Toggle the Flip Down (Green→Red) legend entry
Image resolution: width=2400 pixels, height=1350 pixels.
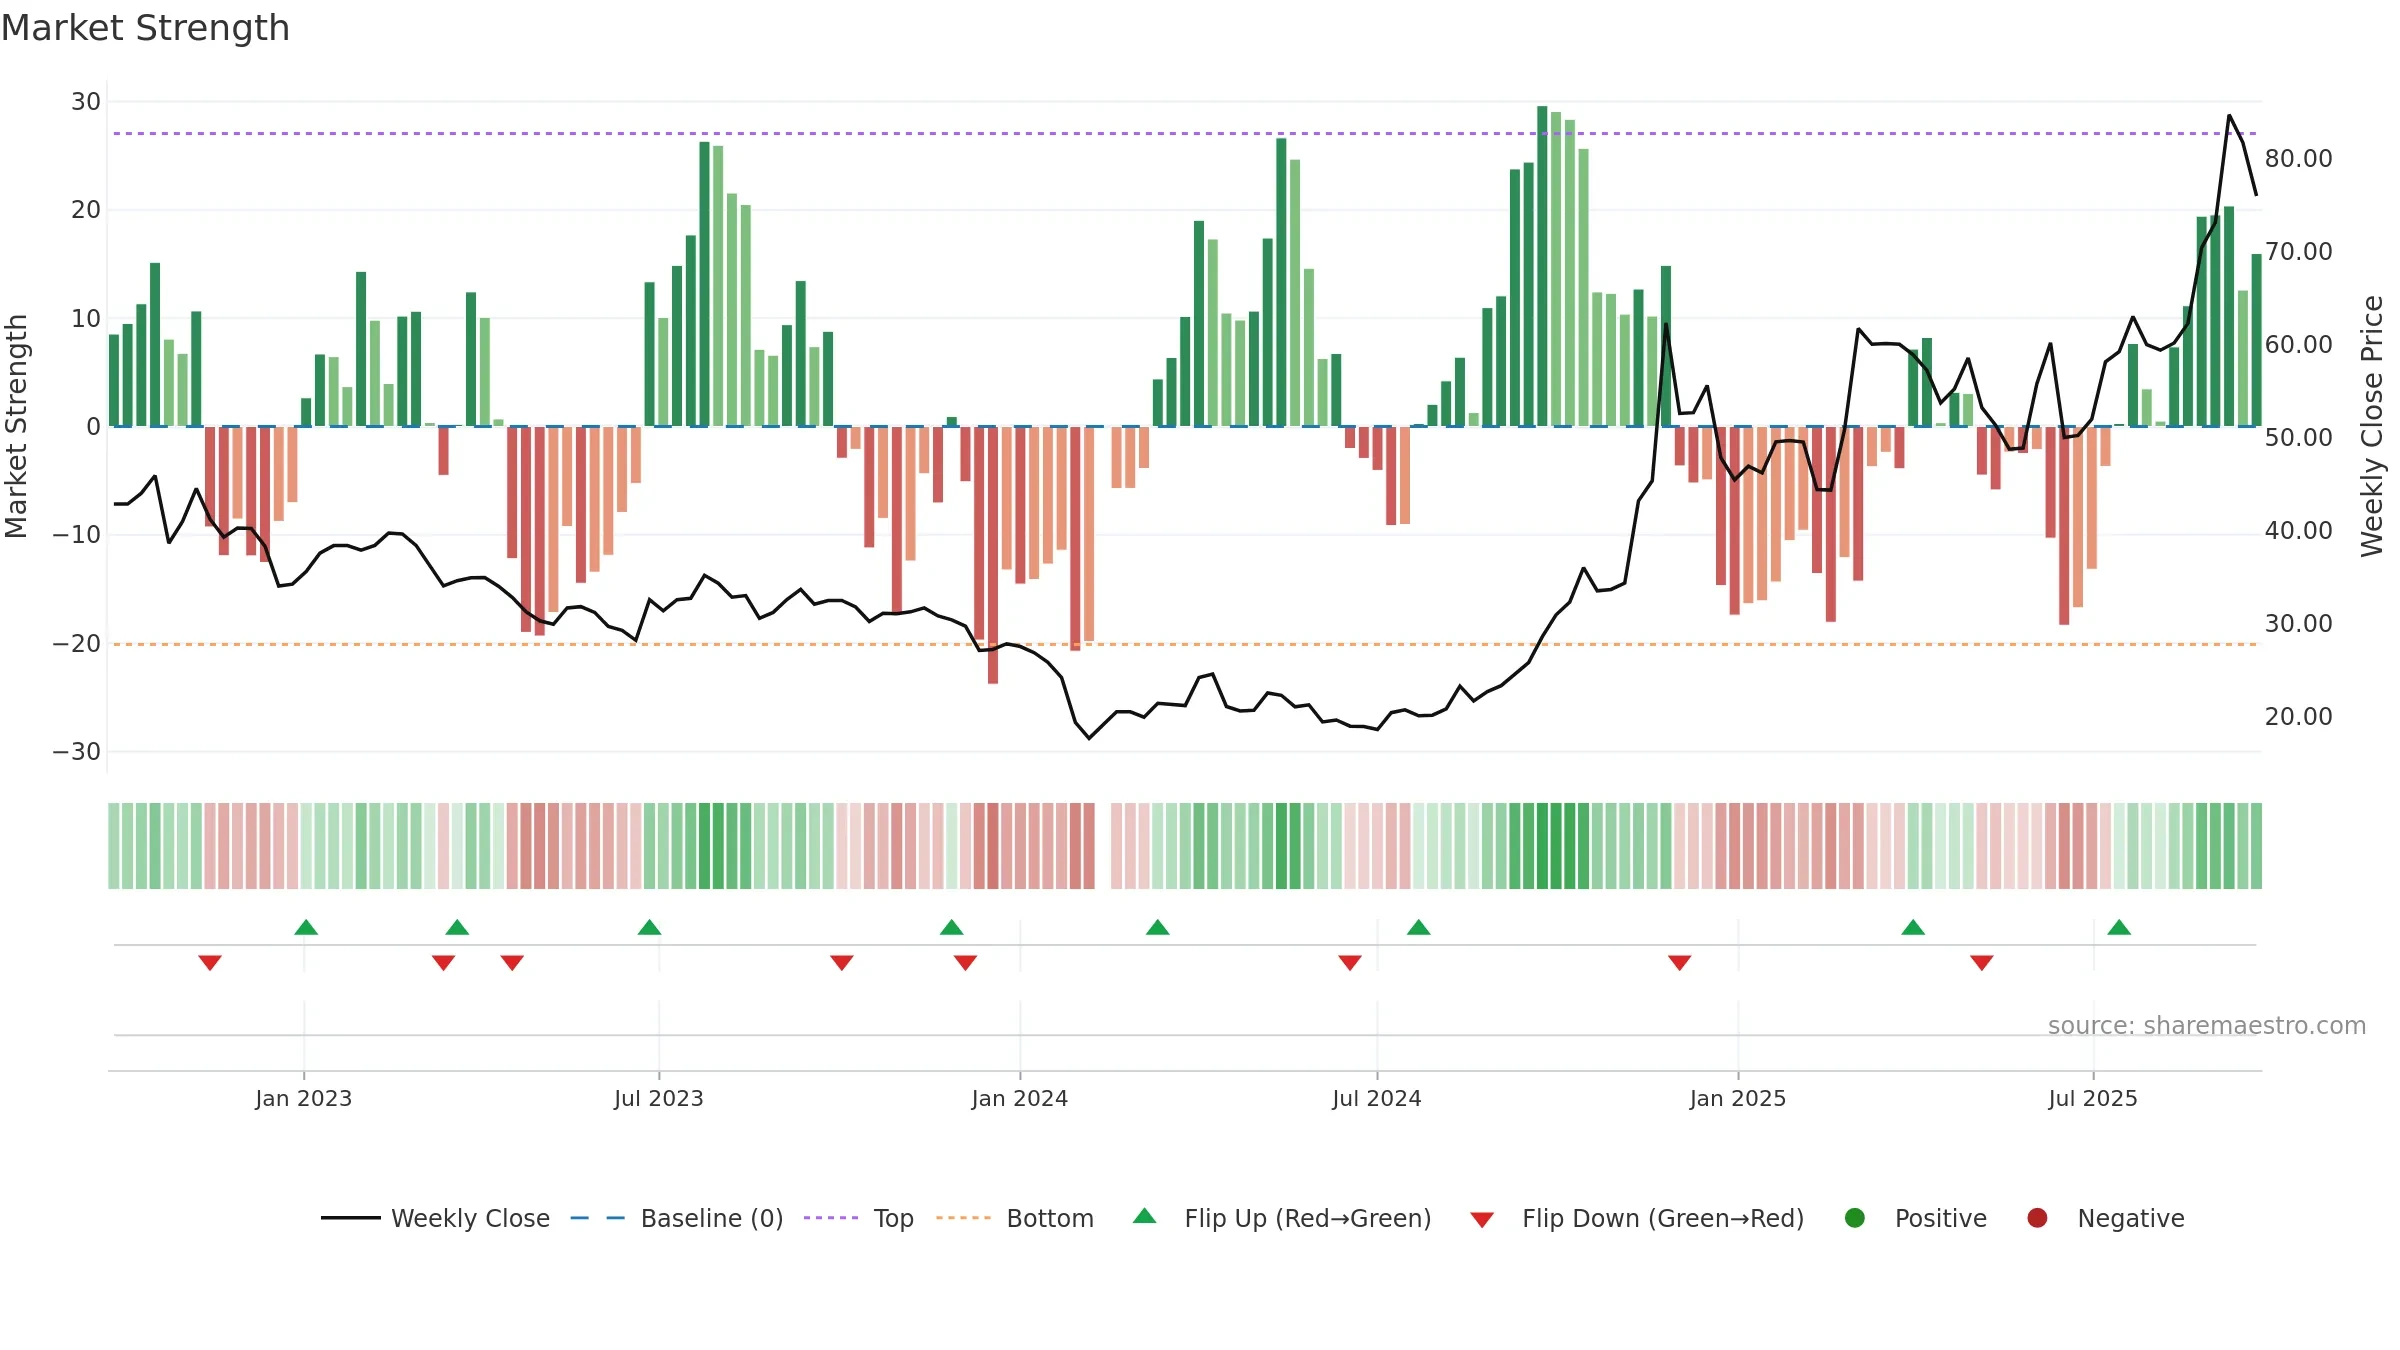point(1637,1218)
